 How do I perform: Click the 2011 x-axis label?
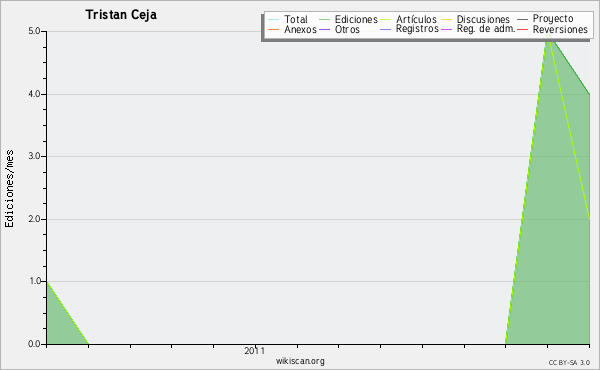pyautogui.click(x=254, y=350)
